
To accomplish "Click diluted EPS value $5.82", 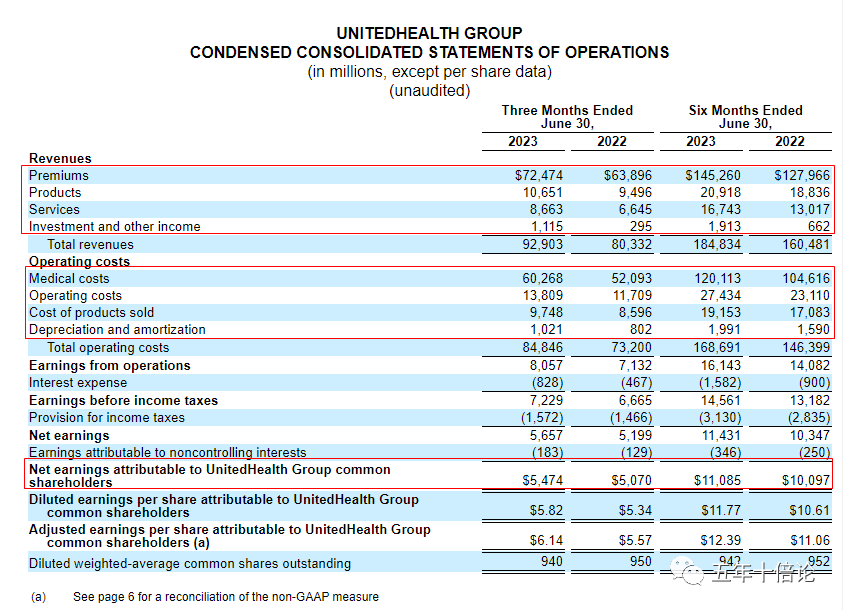I will [x=546, y=511].
